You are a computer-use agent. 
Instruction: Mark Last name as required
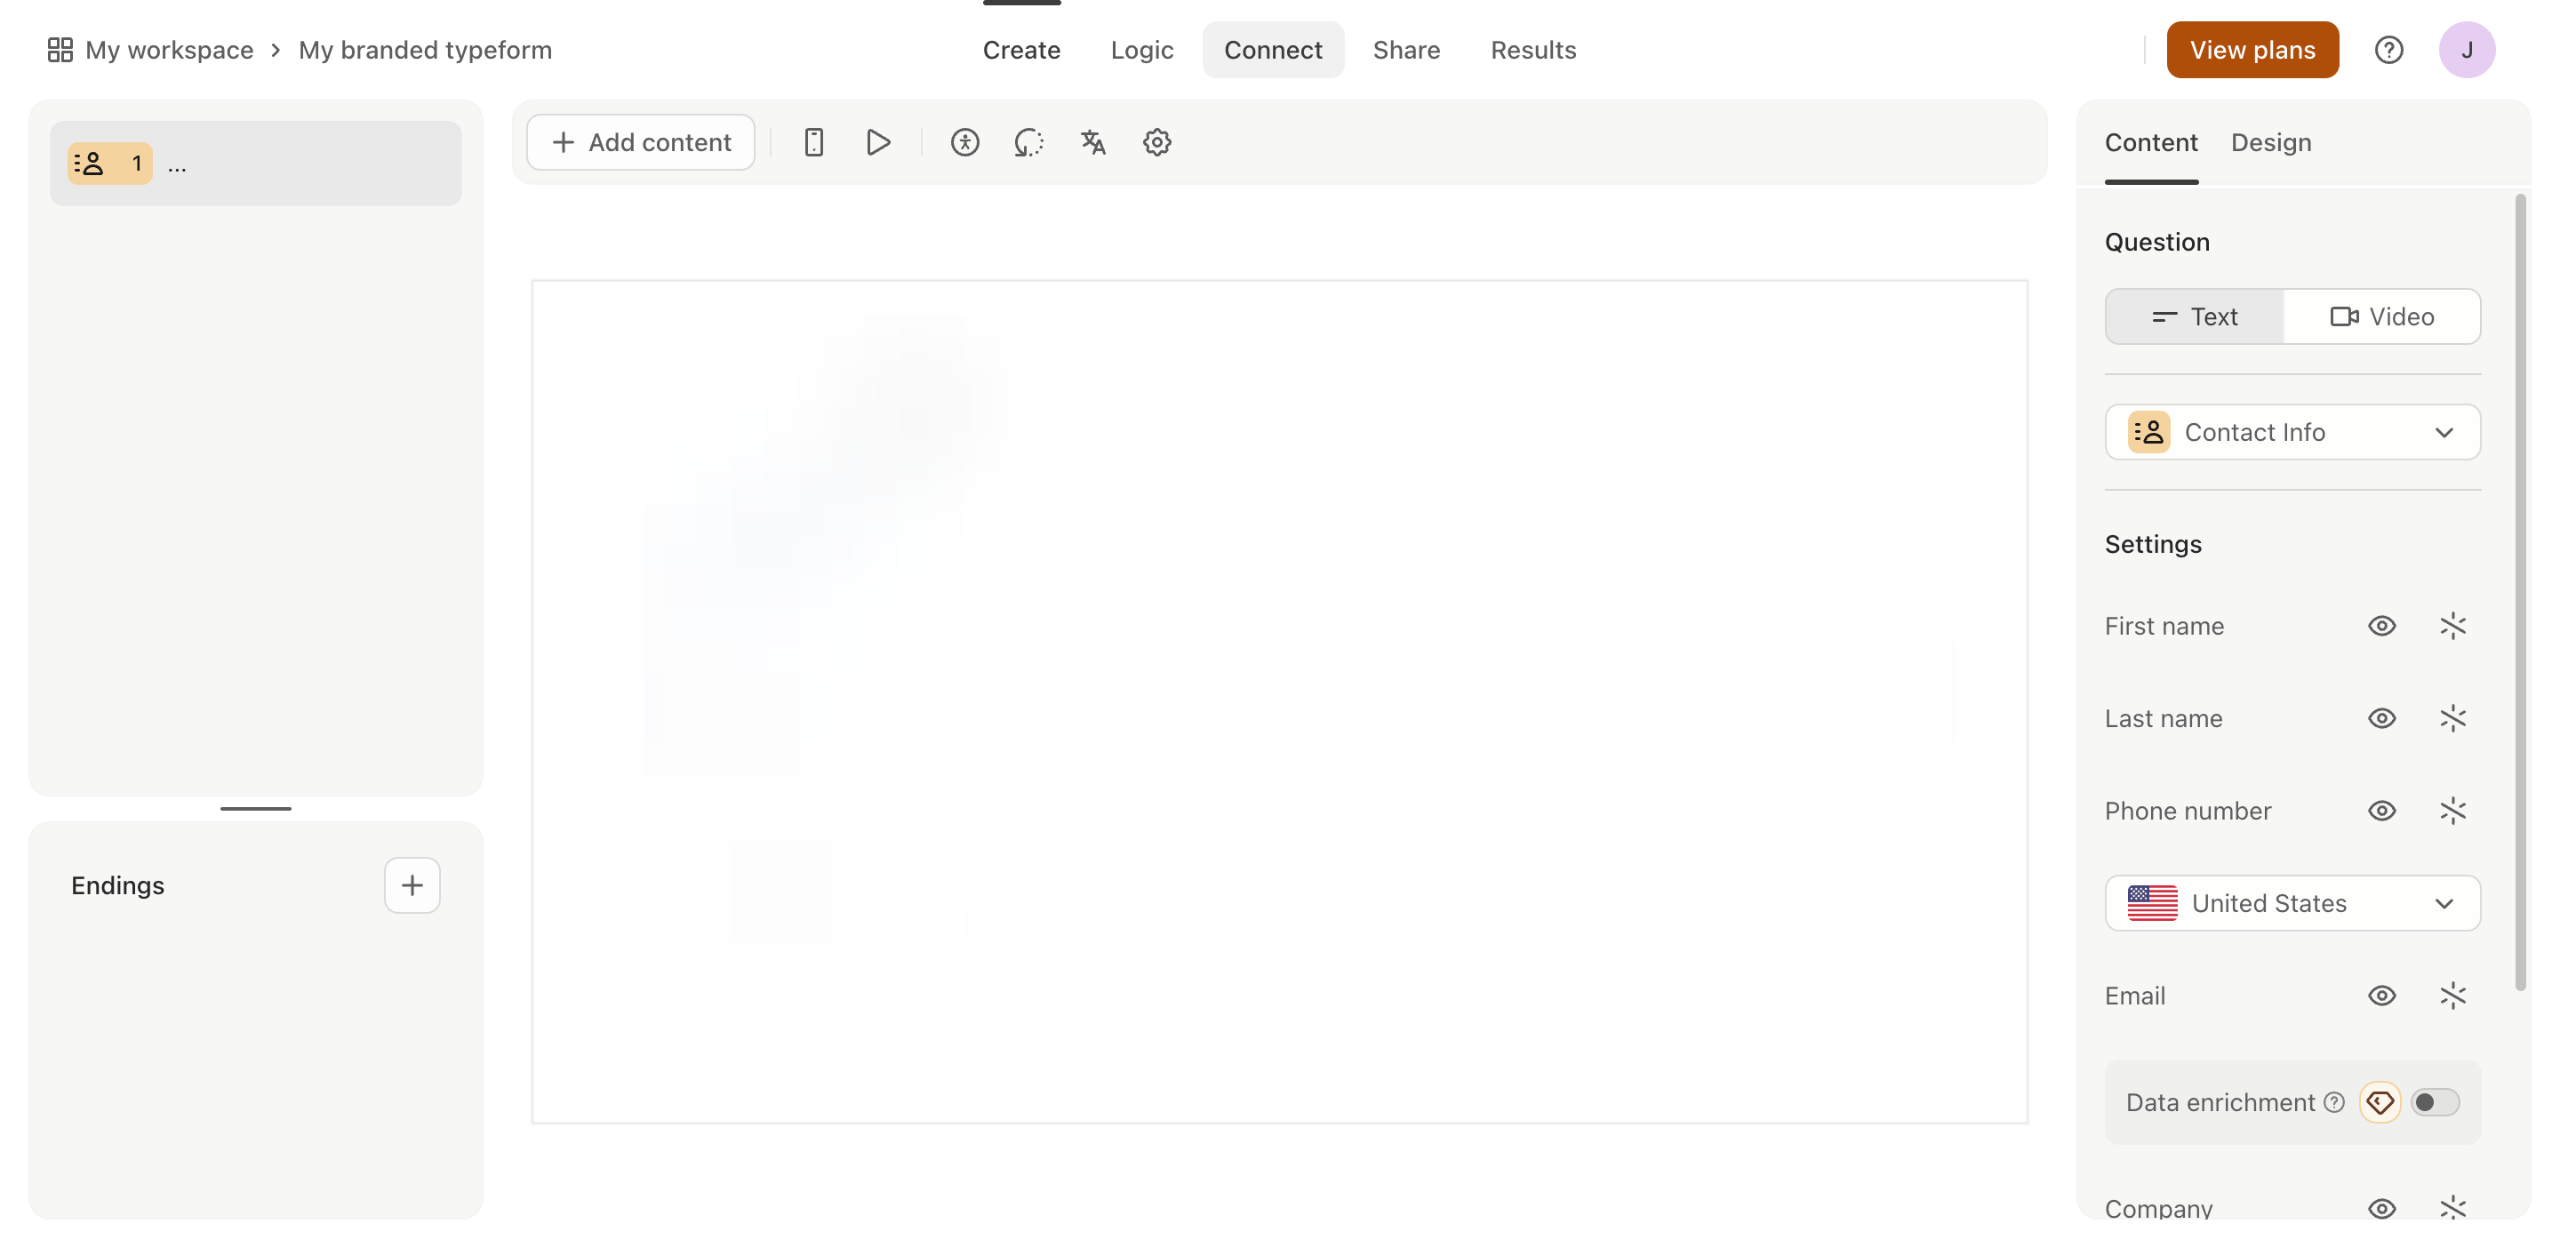point(2452,718)
